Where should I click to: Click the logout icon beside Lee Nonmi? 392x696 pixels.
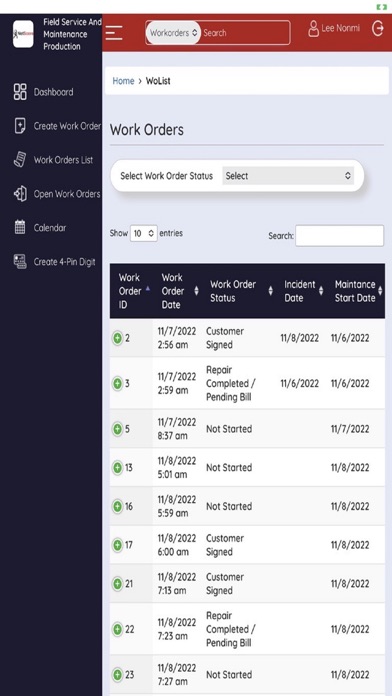[377, 28]
